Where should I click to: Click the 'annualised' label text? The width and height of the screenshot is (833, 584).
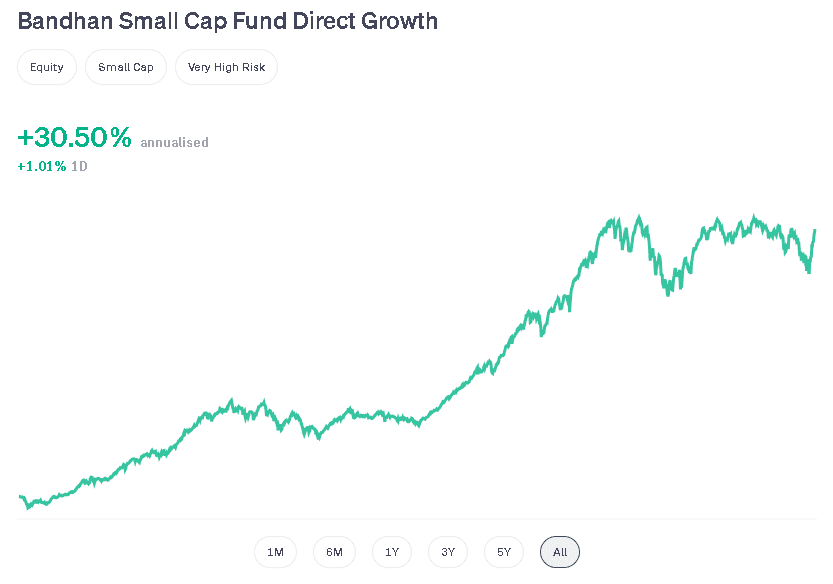pyautogui.click(x=174, y=142)
